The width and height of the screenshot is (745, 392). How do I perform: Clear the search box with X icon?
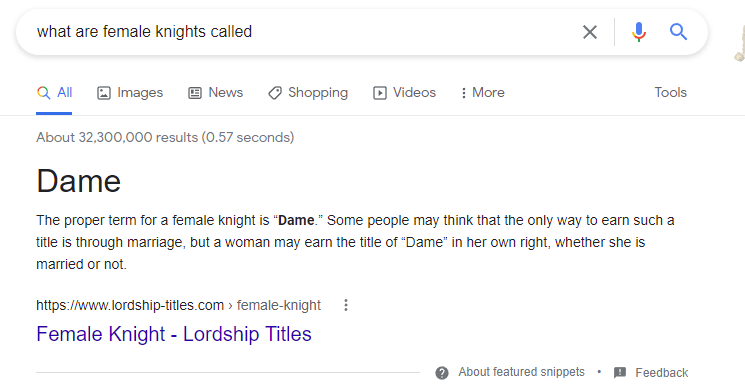point(590,32)
